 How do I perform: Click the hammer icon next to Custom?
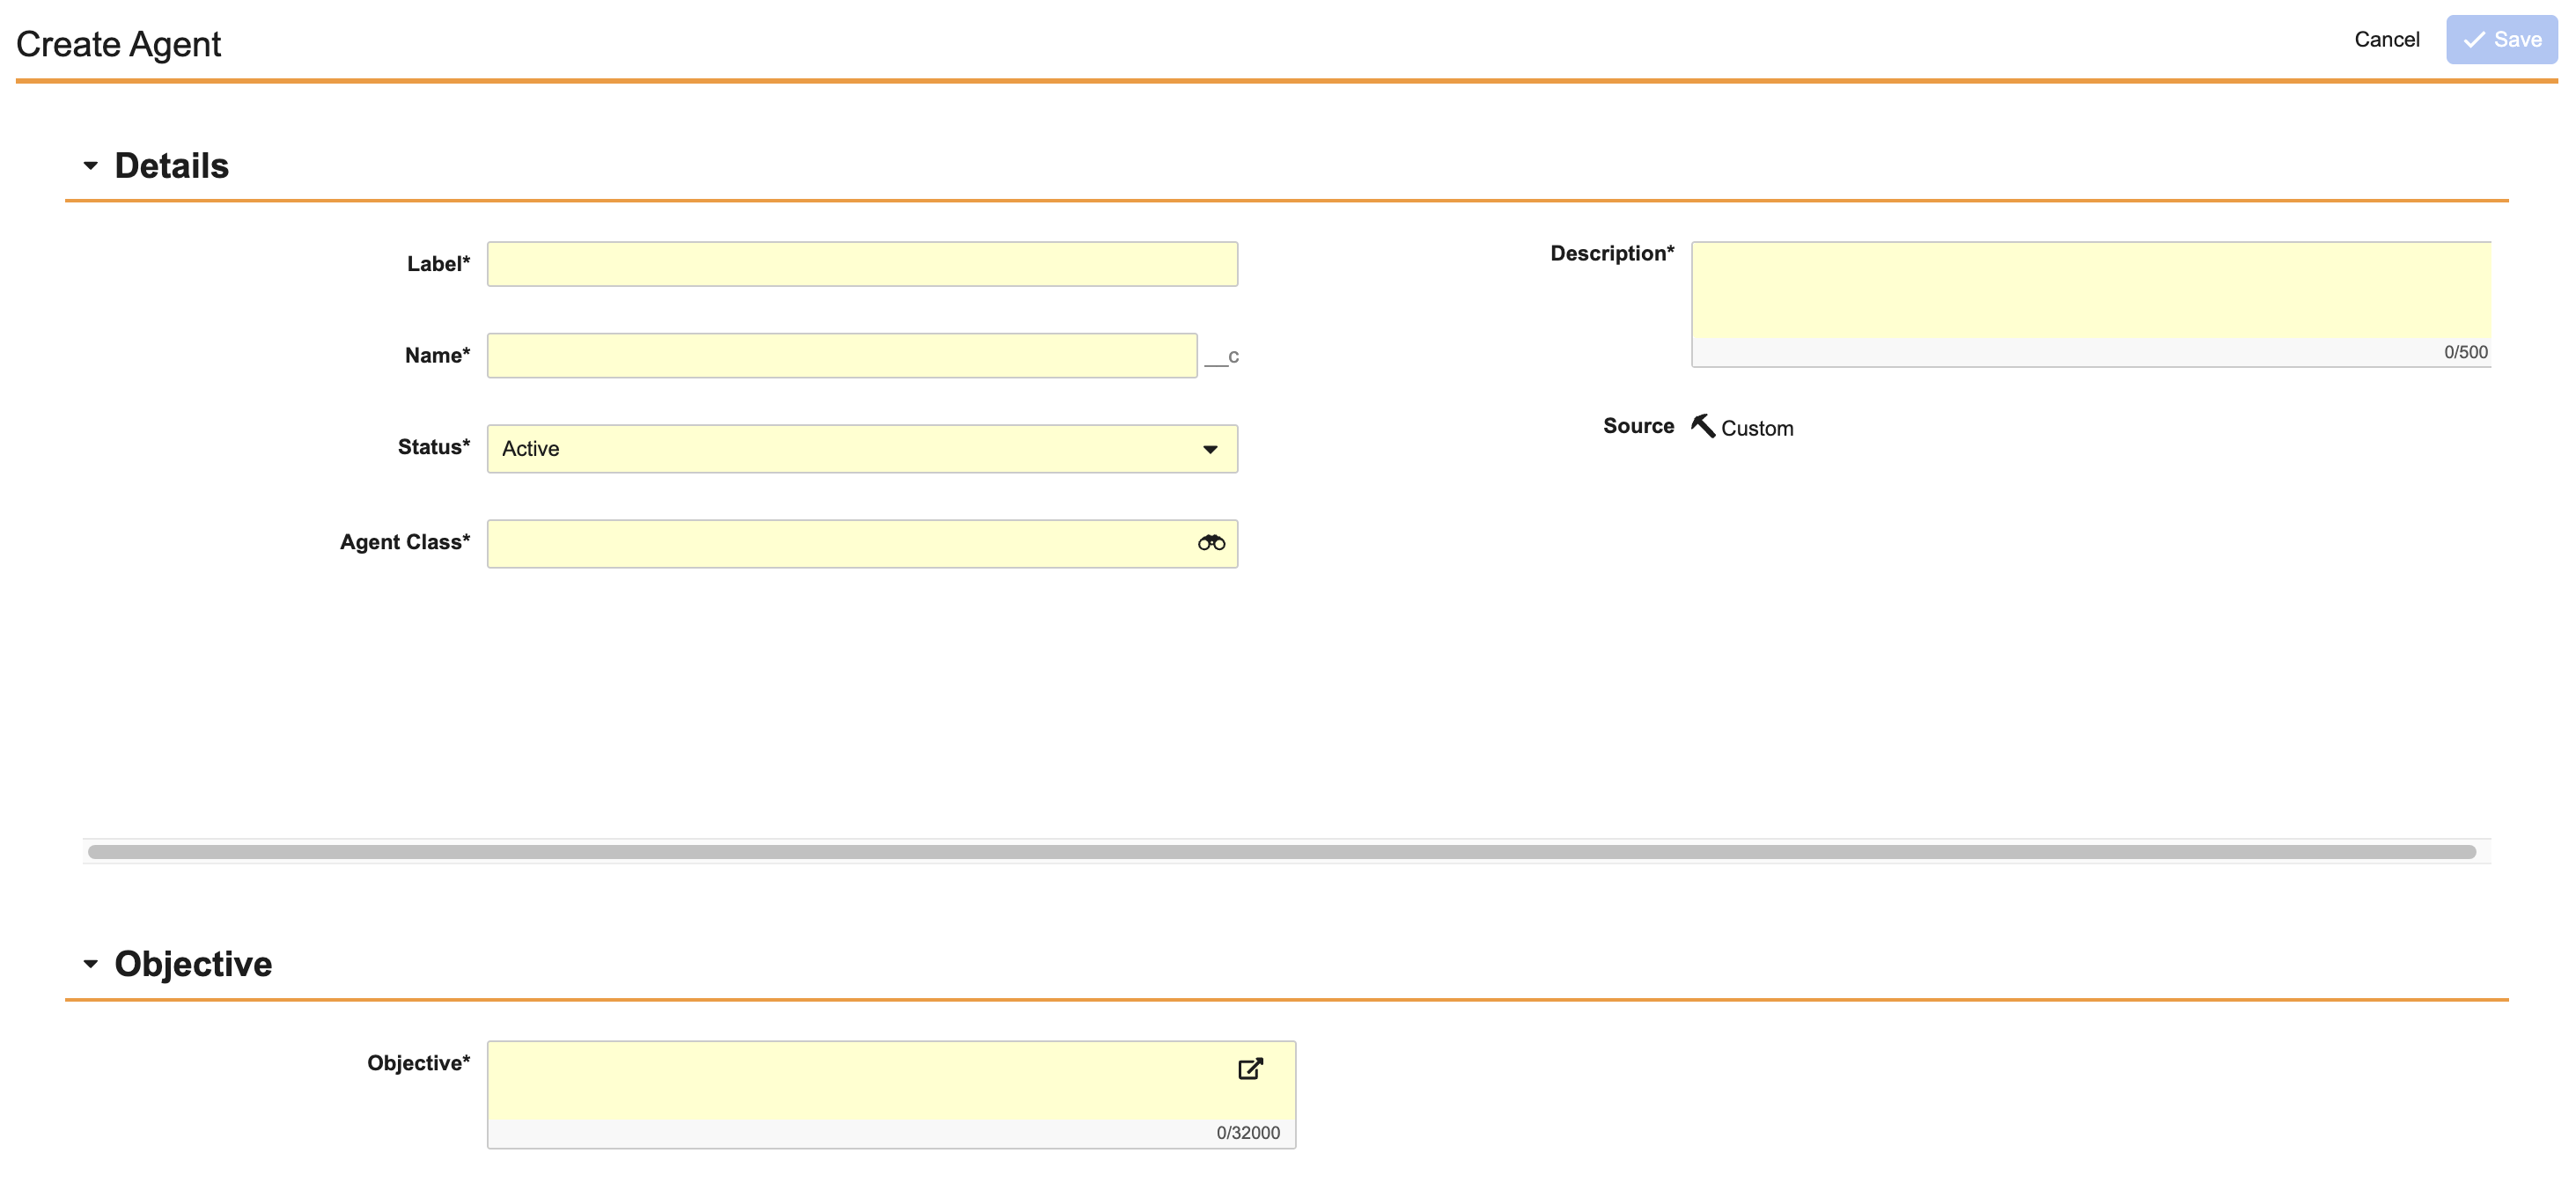pos(1702,426)
